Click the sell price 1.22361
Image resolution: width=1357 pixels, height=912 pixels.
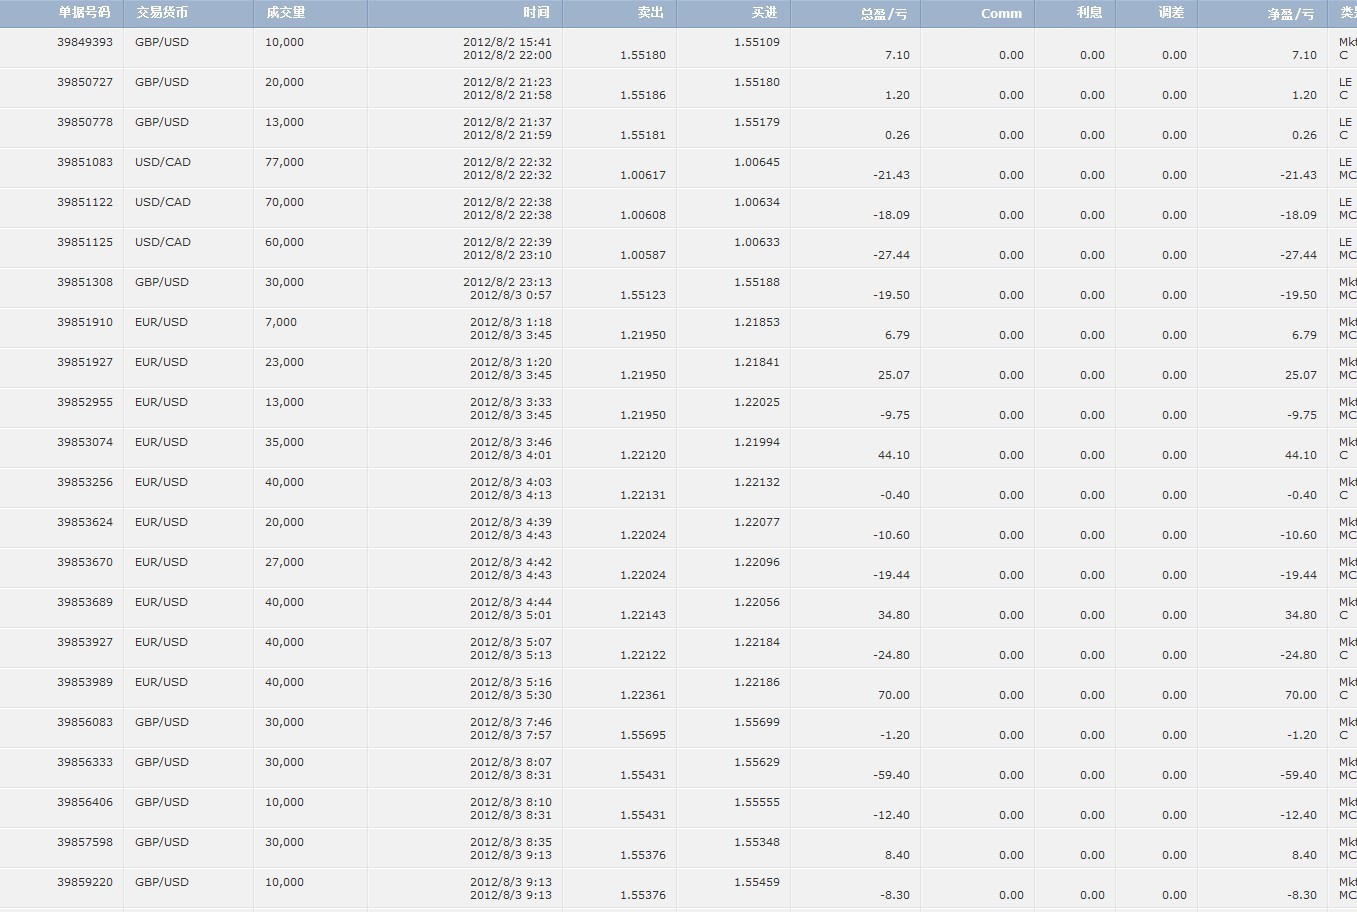pyautogui.click(x=643, y=695)
